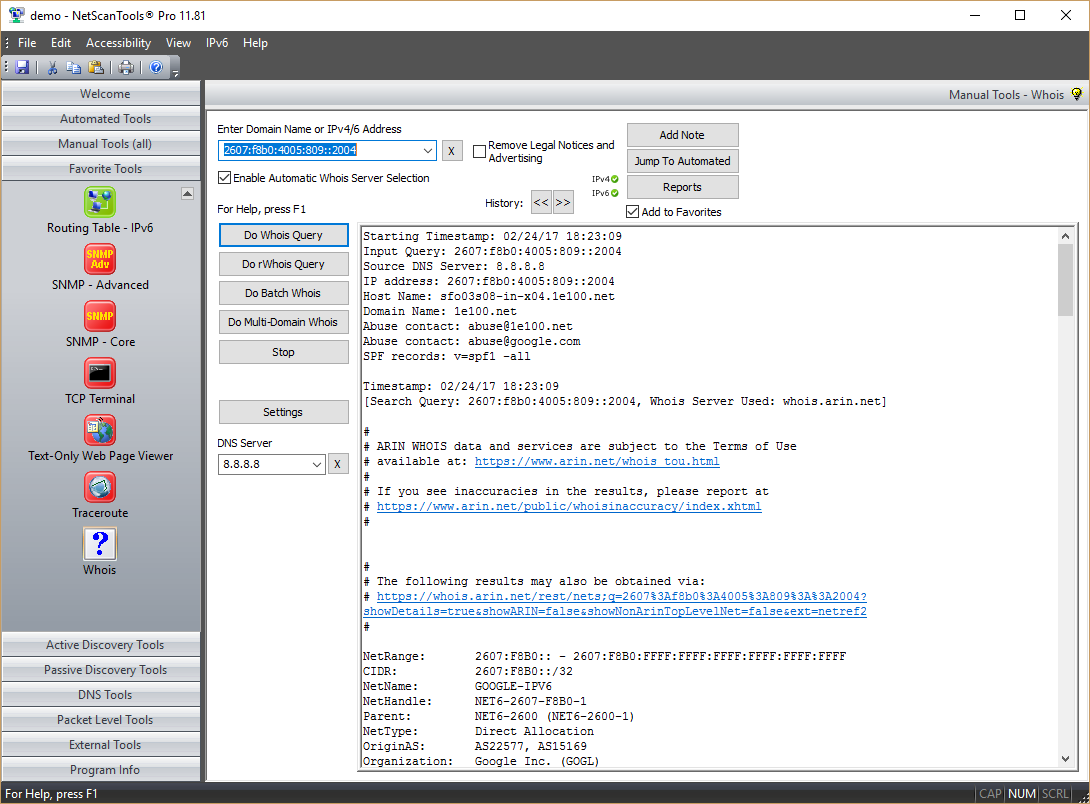Click the IPv4 green status indicator
The width and height of the screenshot is (1090, 804).
[x=615, y=179]
